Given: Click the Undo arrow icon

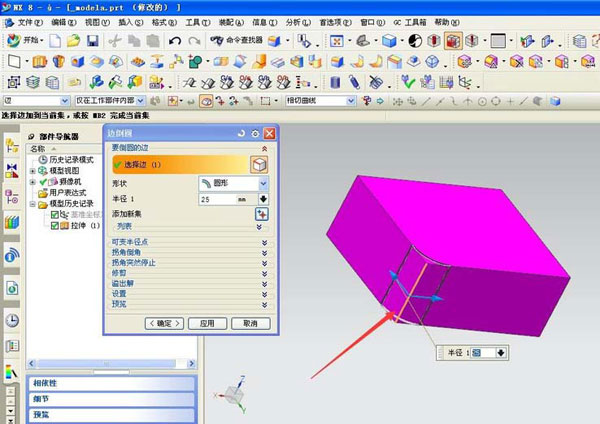Looking at the screenshot, I should click(176, 40).
